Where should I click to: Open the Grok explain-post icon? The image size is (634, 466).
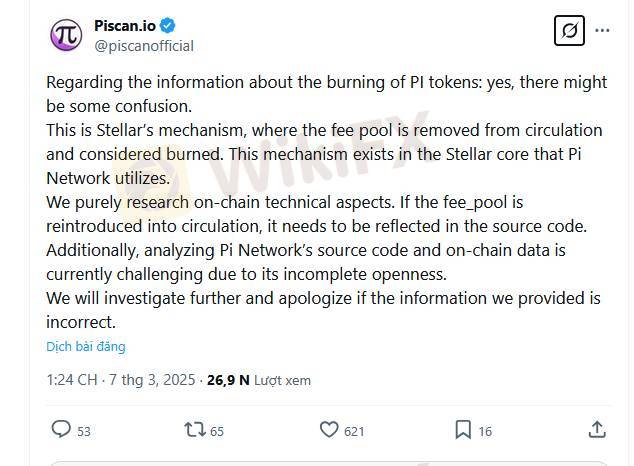tap(569, 30)
